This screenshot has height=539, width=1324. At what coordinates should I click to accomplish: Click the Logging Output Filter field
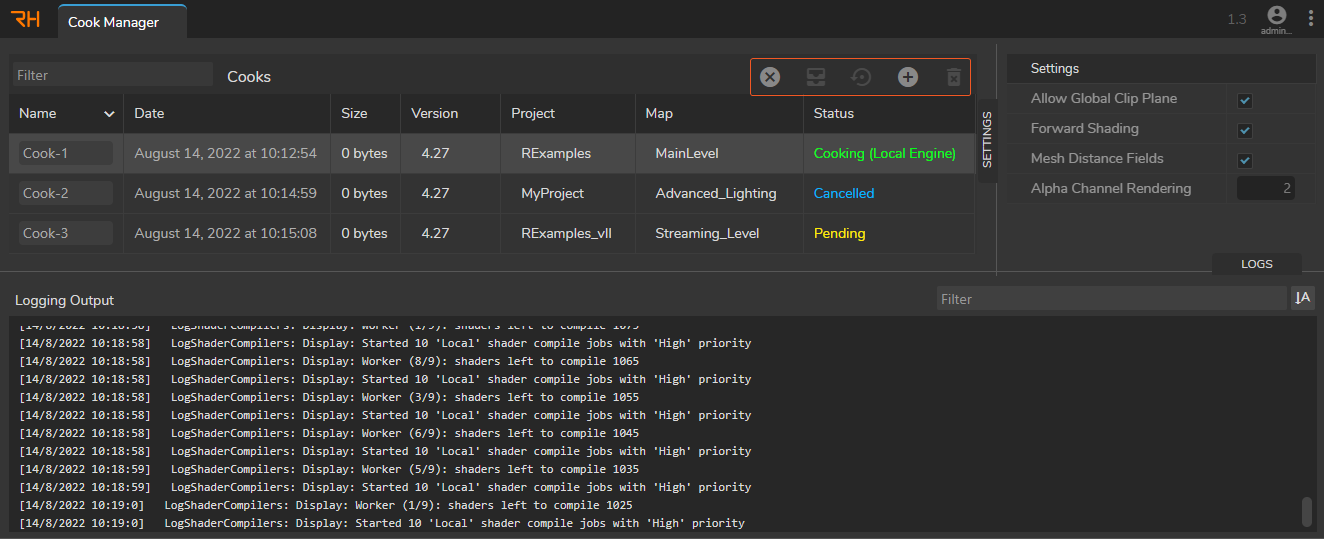click(1110, 298)
